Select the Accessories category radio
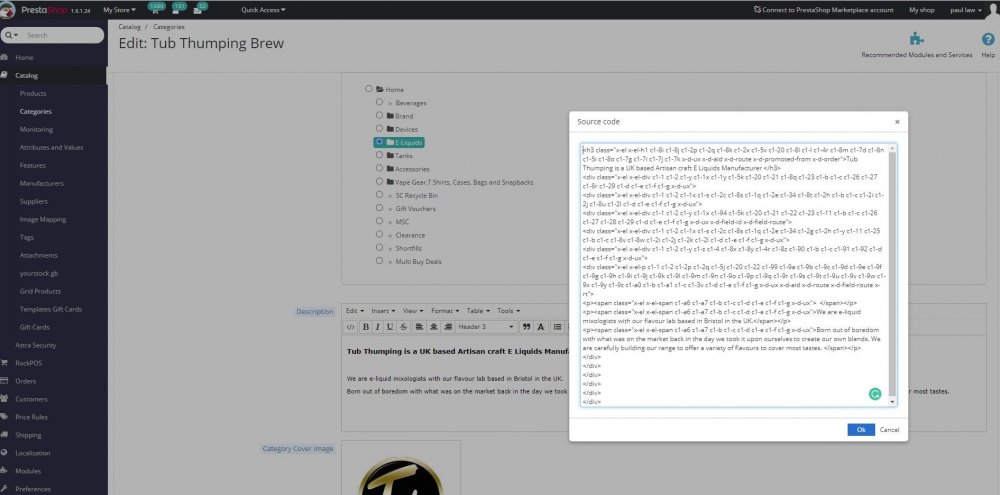 (x=379, y=168)
